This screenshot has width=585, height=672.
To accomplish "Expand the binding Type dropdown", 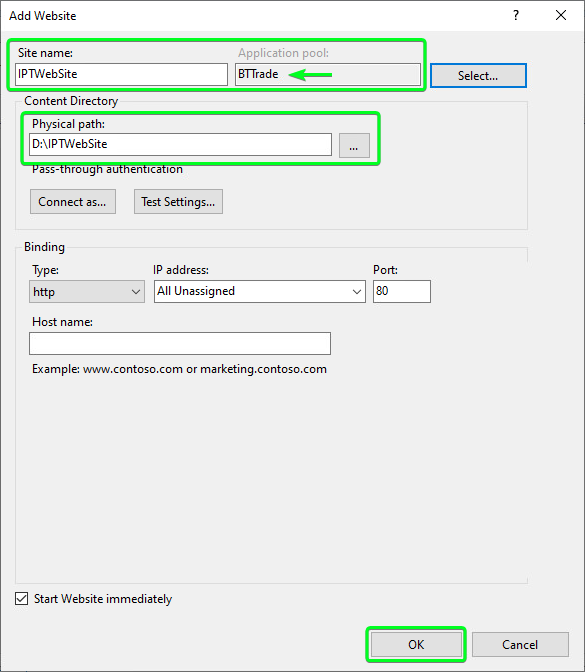I will 87,292.
